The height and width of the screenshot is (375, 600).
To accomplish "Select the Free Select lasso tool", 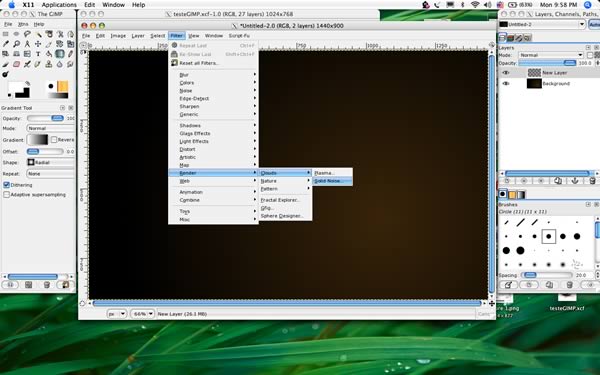I will (x=27, y=34).
